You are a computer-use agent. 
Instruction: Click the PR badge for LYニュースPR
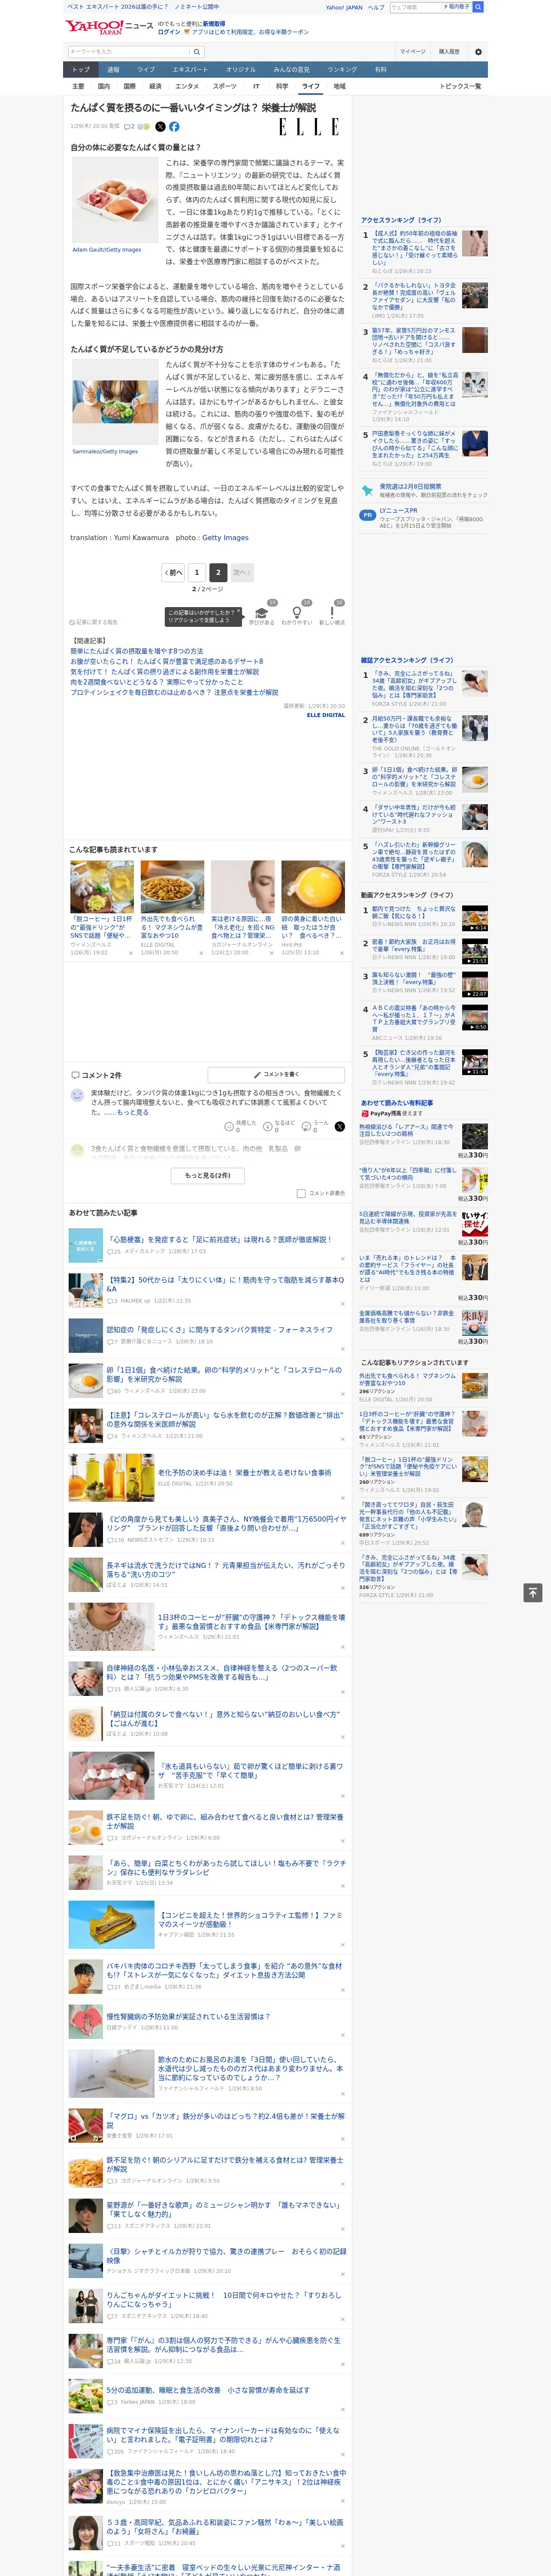(368, 515)
